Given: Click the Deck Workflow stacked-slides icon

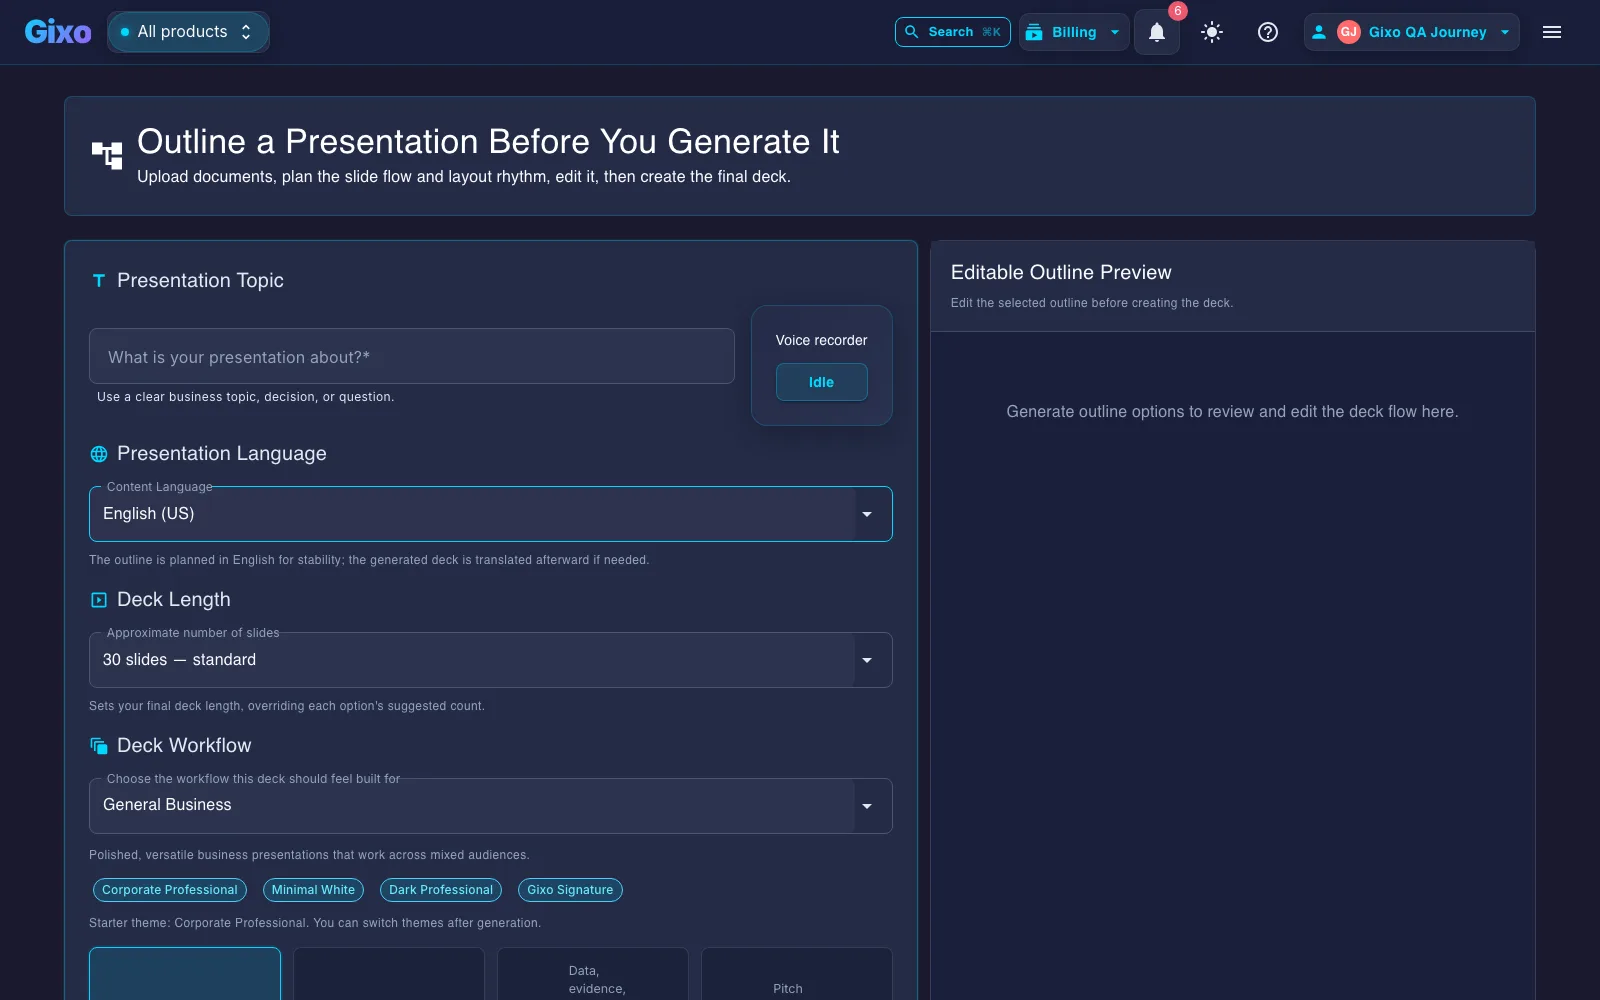Looking at the screenshot, I should click(x=99, y=746).
